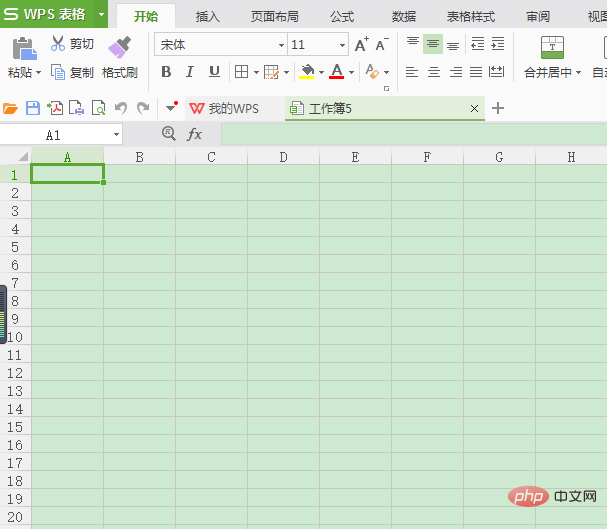Image resolution: width=607 pixels, height=529 pixels.
Task: Click the fx insert function icon
Action: [x=194, y=134]
